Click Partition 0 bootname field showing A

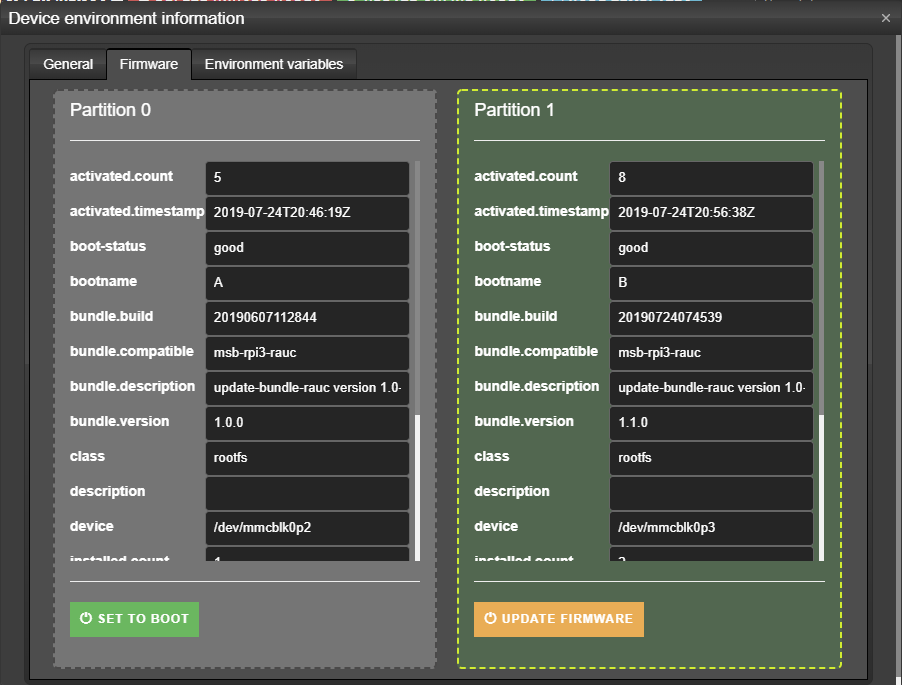click(x=307, y=283)
